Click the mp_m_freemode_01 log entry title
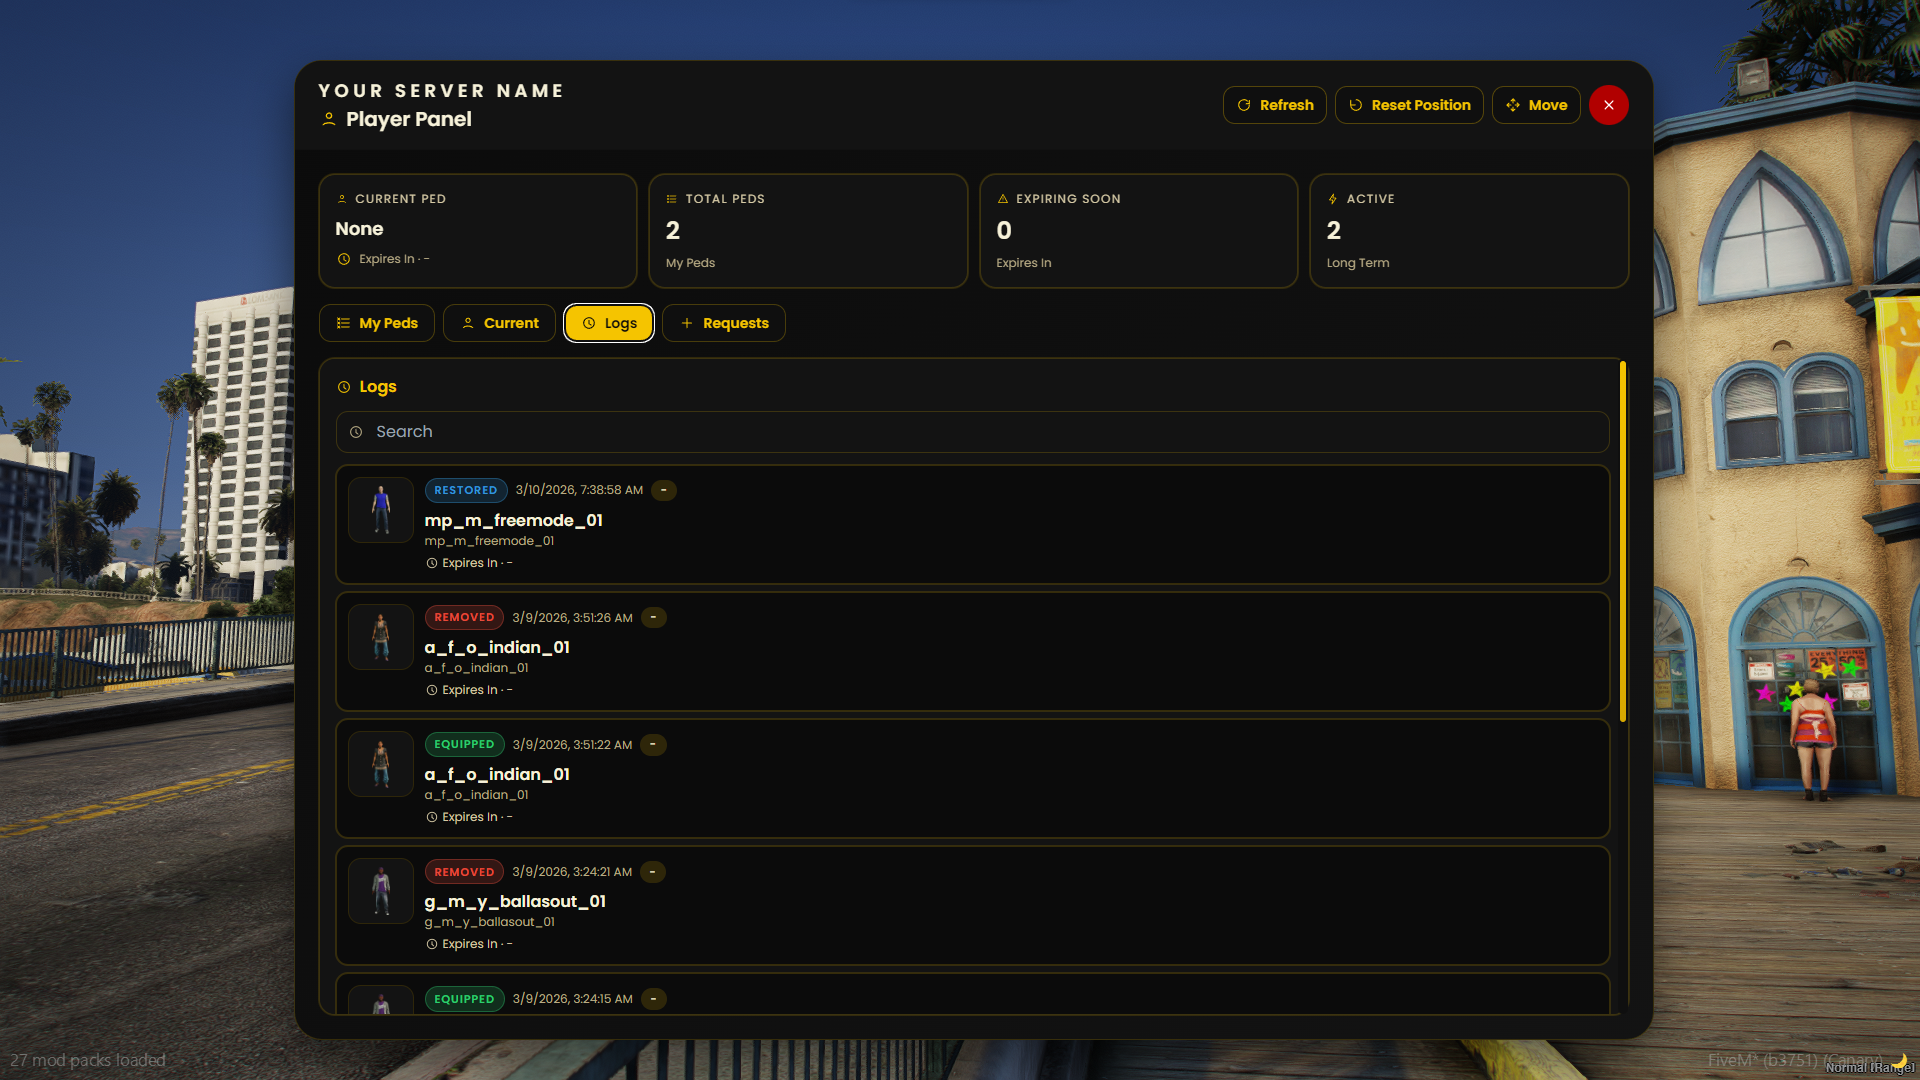Image resolution: width=1920 pixels, height=1080 pixels. (x=514, y=520)
